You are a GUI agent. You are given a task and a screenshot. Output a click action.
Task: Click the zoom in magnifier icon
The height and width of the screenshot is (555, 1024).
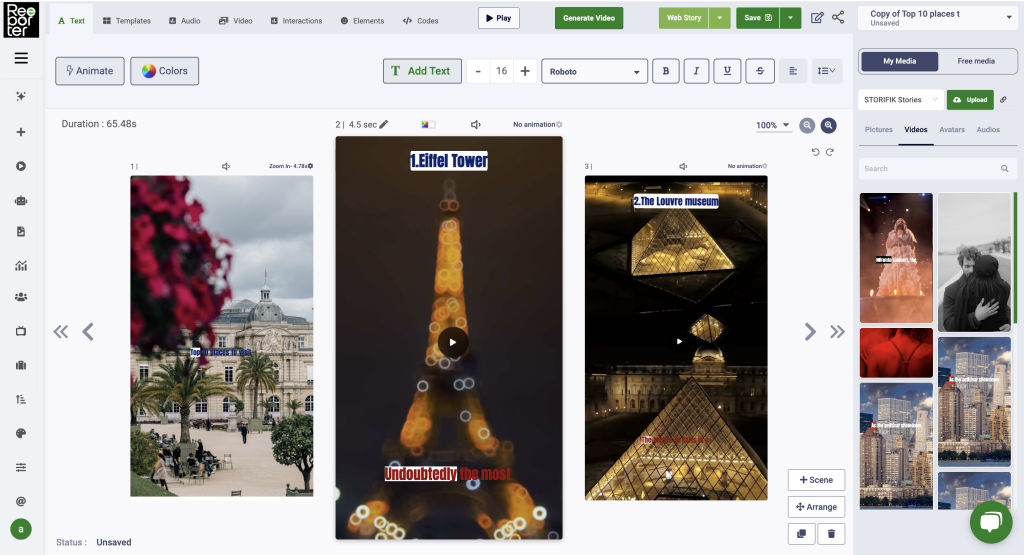point(828,125)
